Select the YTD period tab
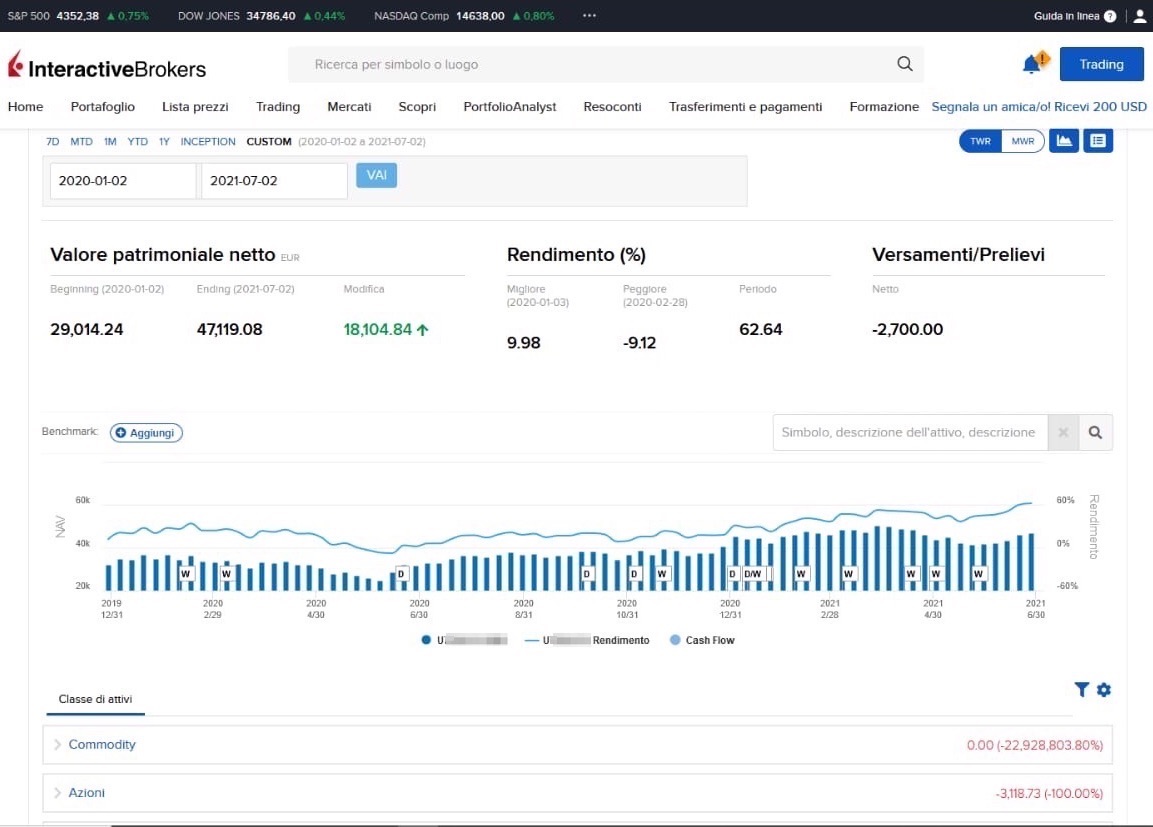Screen dimensions: 1153x827 (138, 142)
